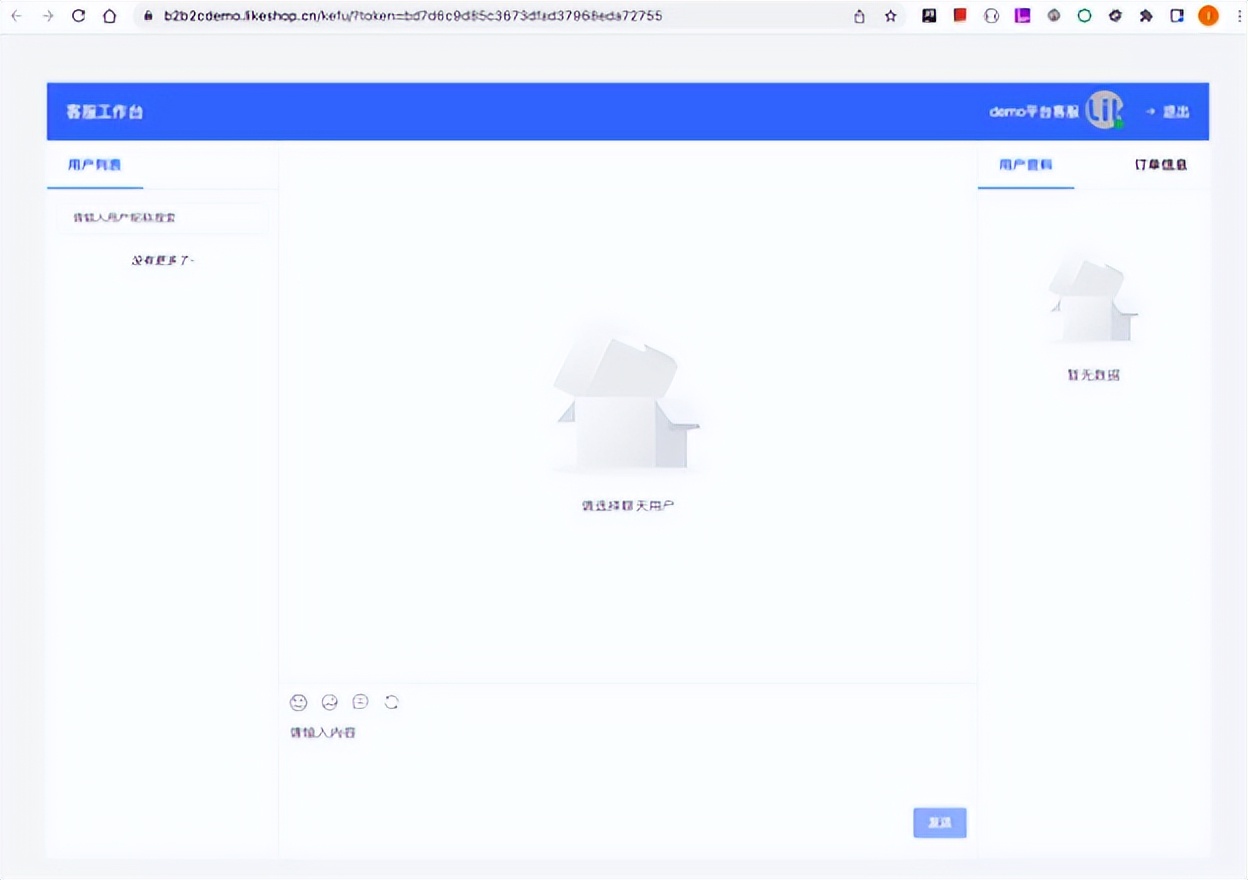The width and height of the screenshot is (1248, 880).
Task: Click the logout (退出) button
Action: [x=1168, y=112]
